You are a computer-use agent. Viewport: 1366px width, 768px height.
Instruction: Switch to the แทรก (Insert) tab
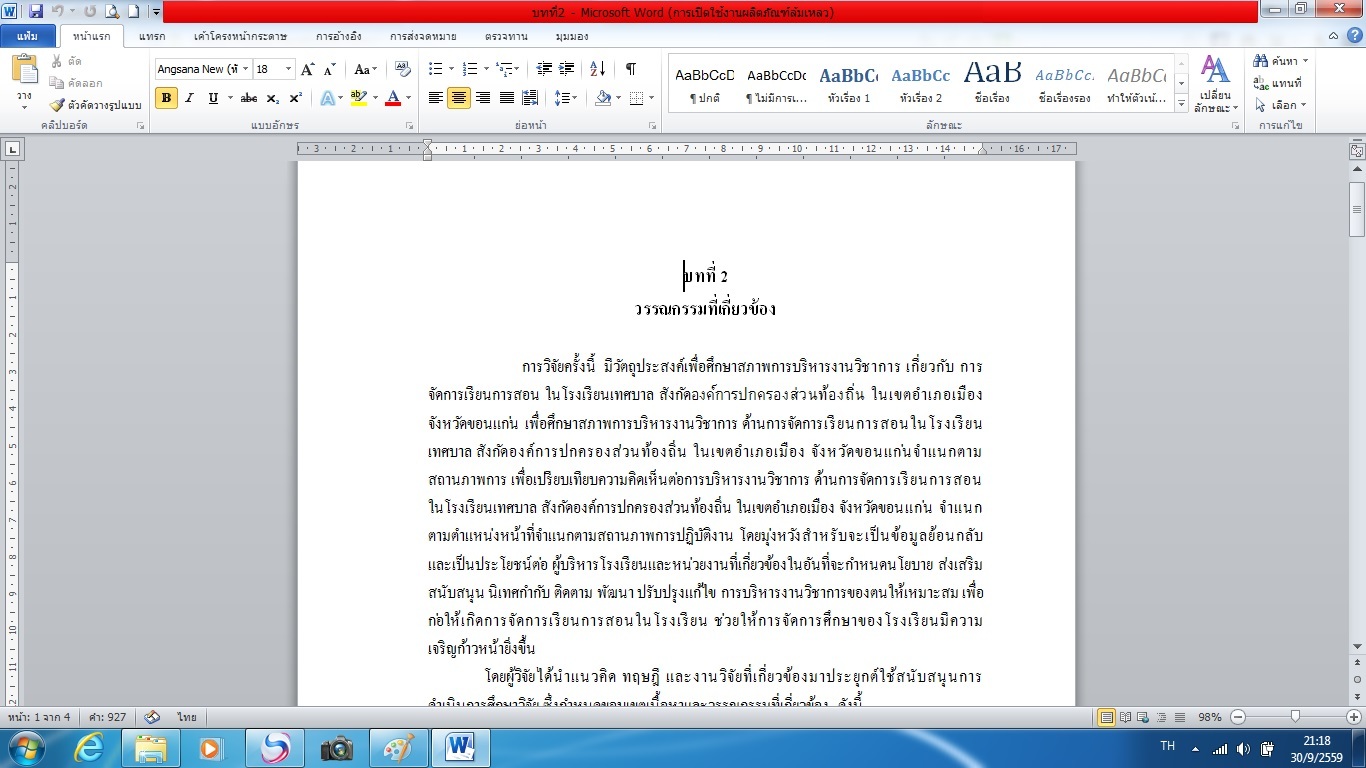[x=152, y=36]
